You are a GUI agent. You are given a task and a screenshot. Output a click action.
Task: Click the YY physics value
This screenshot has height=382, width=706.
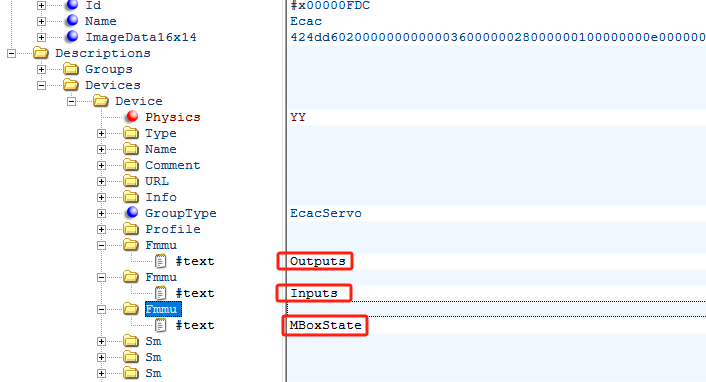pyautogui.click(x=298, y=117)
